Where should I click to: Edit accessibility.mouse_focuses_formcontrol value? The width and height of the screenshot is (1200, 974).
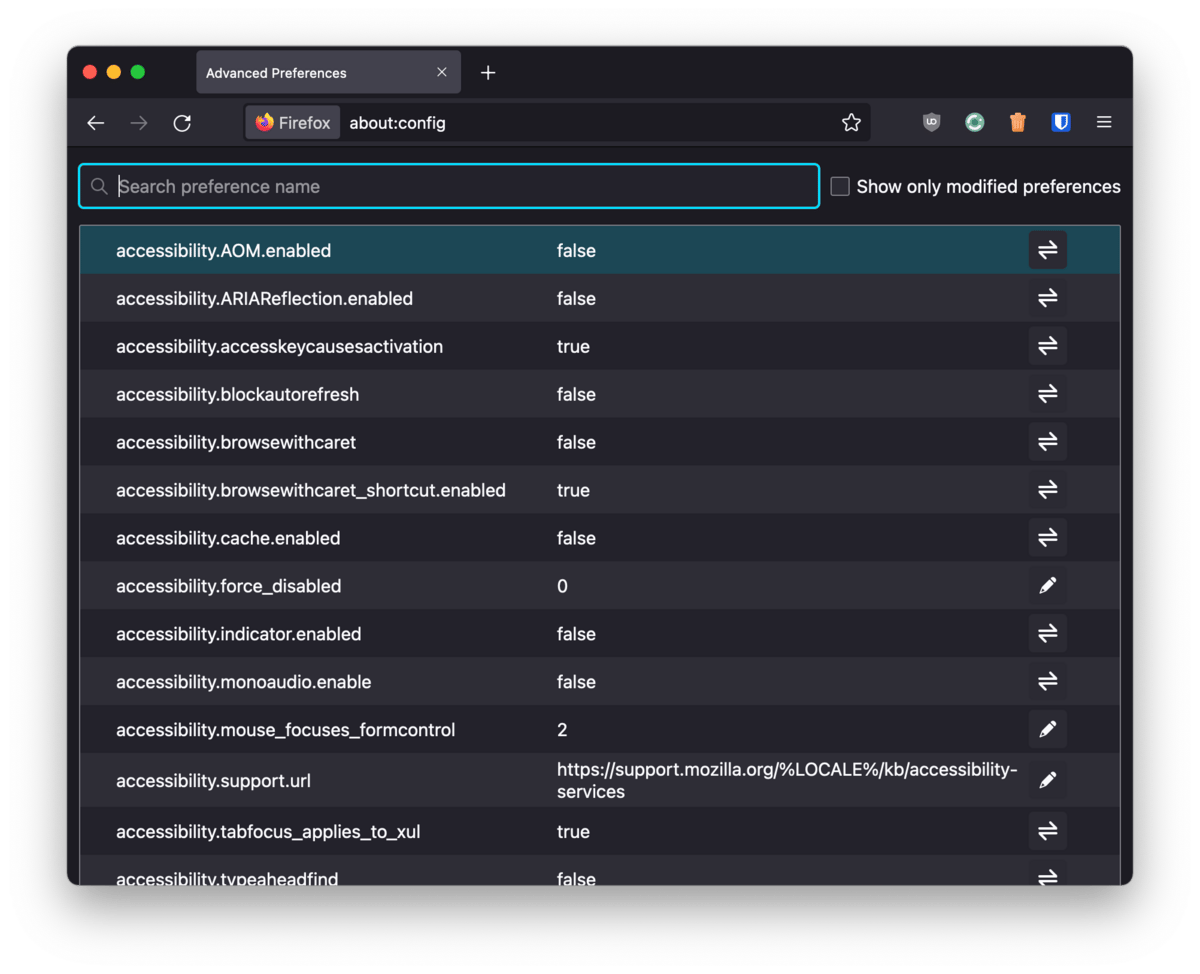pyautogui.click(x=1047, y=730)
